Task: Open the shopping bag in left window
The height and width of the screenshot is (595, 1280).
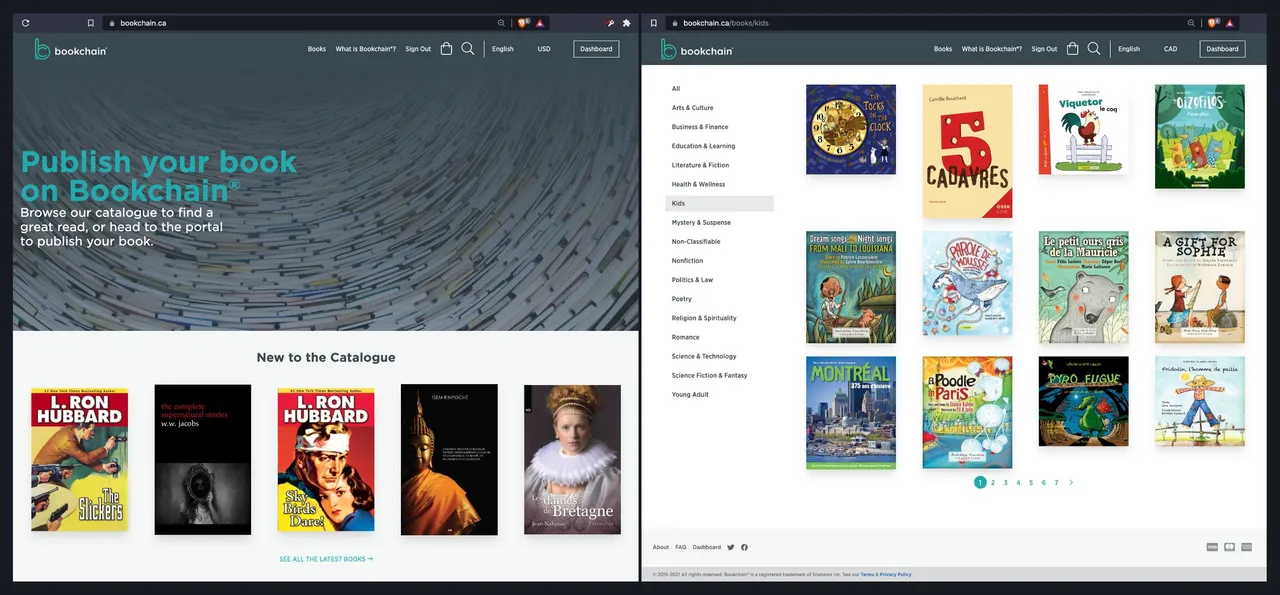Action: coord(446,48)
